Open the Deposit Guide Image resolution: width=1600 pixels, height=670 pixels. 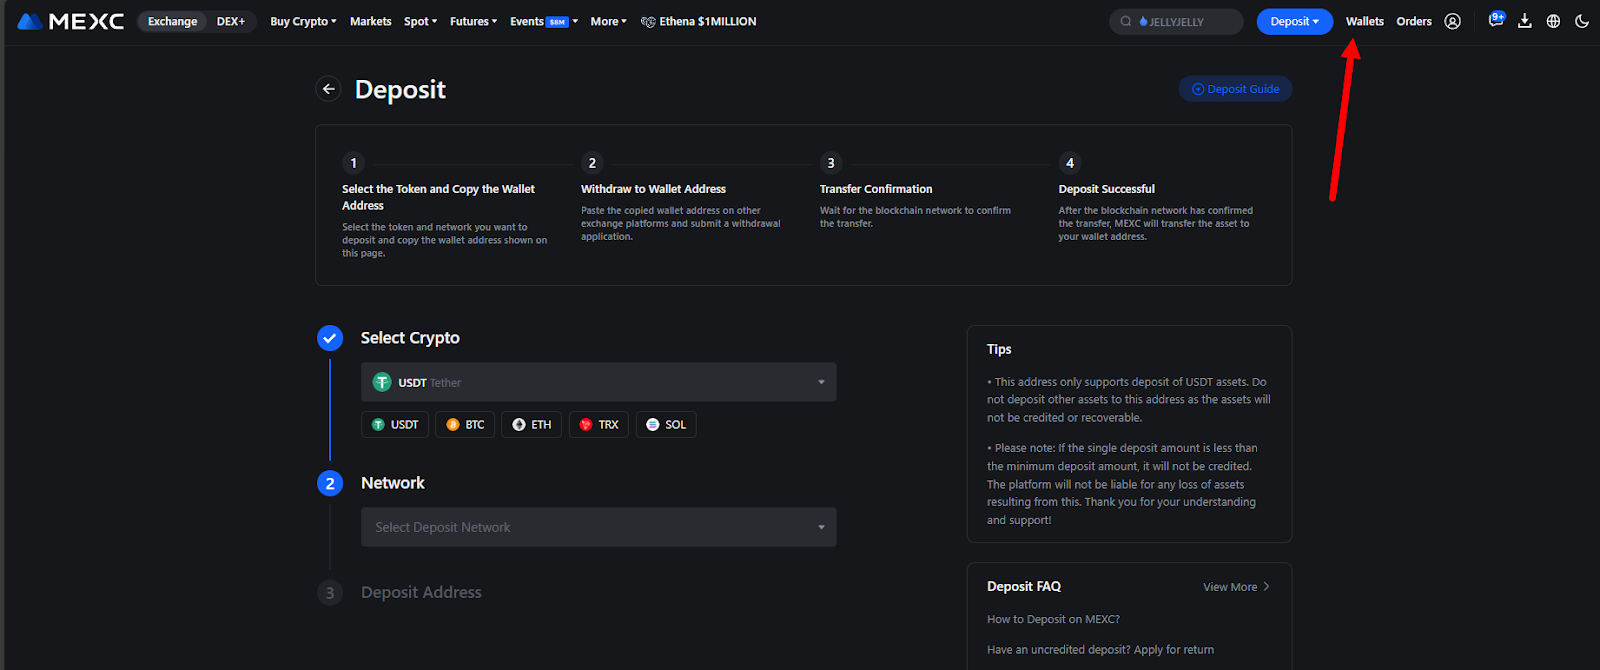tap(1236, 89)
